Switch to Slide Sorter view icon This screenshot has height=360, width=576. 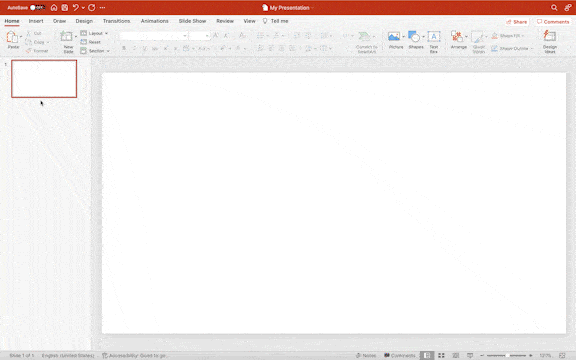(x=441, y=356)
